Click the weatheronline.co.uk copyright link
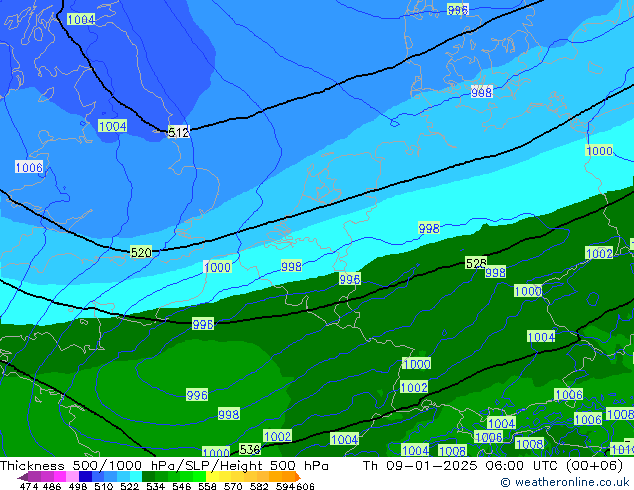This screenshot has height=490, width=634. pyautogui.click(x=564, y=482)
